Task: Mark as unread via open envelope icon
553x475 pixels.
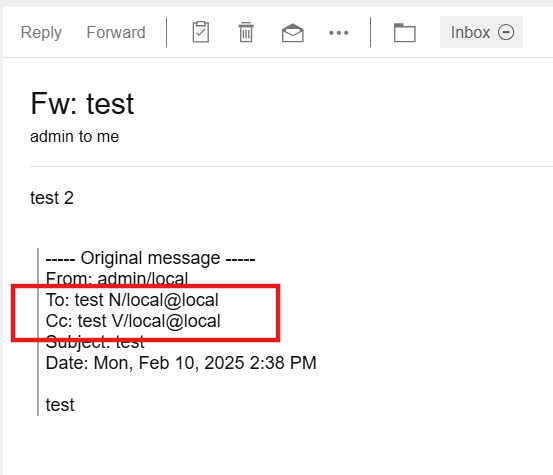Action: tap(293, 33)
